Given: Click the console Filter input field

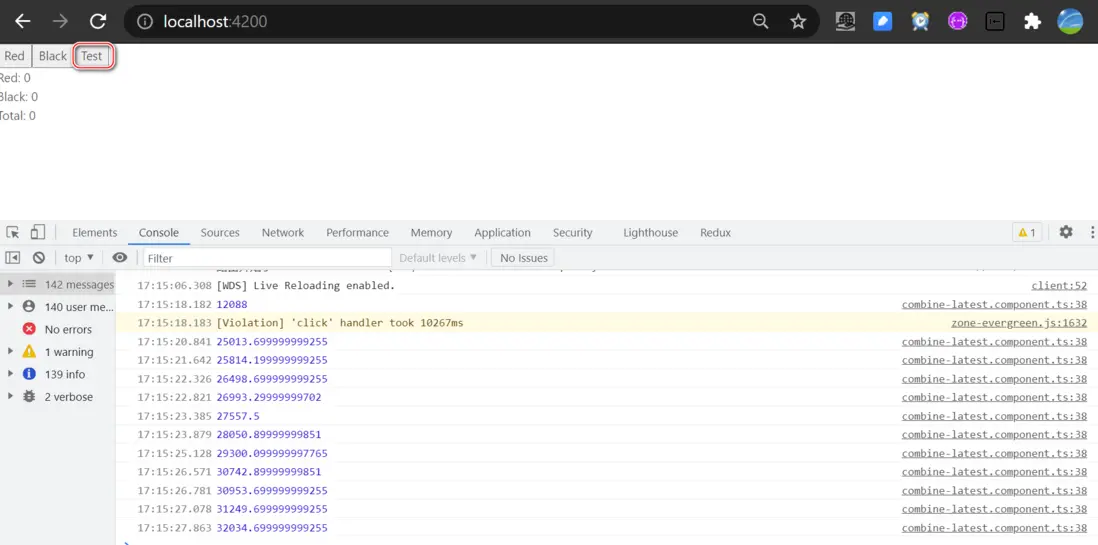Looking at the screenshot, I should 266,258.
